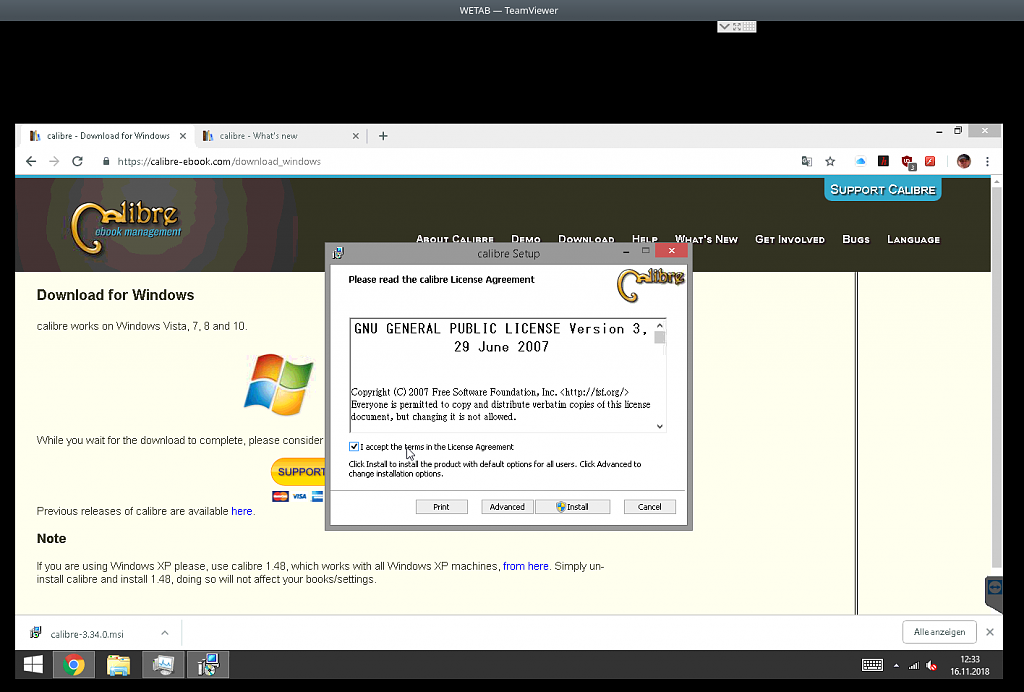Click Chrome icon in taskbar

[74, 665]
